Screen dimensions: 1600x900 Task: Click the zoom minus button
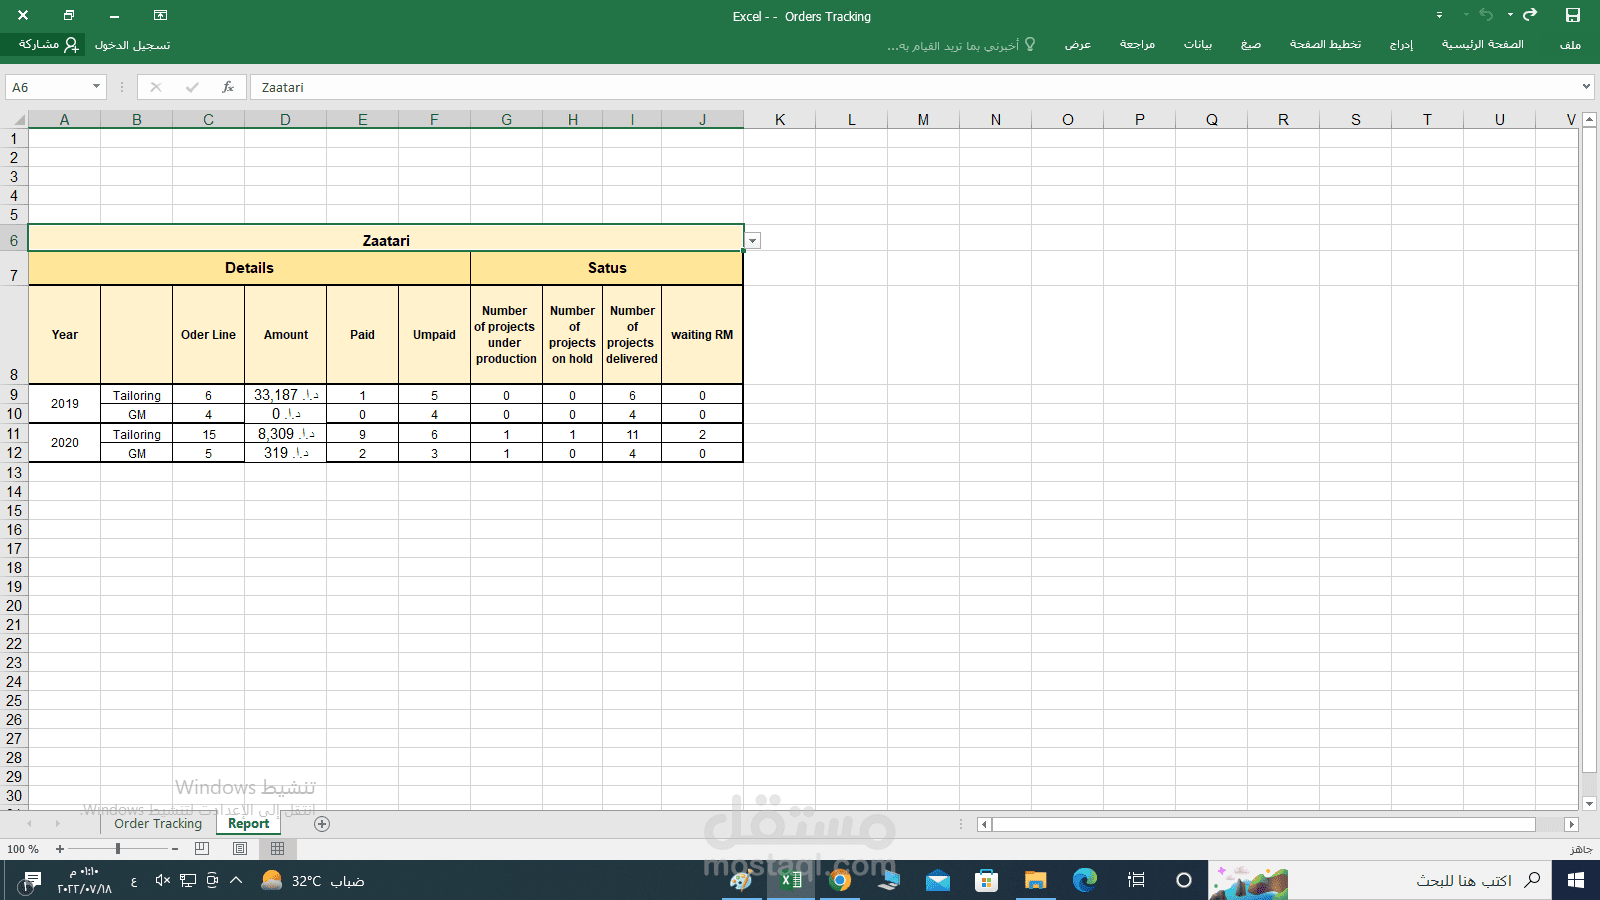point(175,849)
